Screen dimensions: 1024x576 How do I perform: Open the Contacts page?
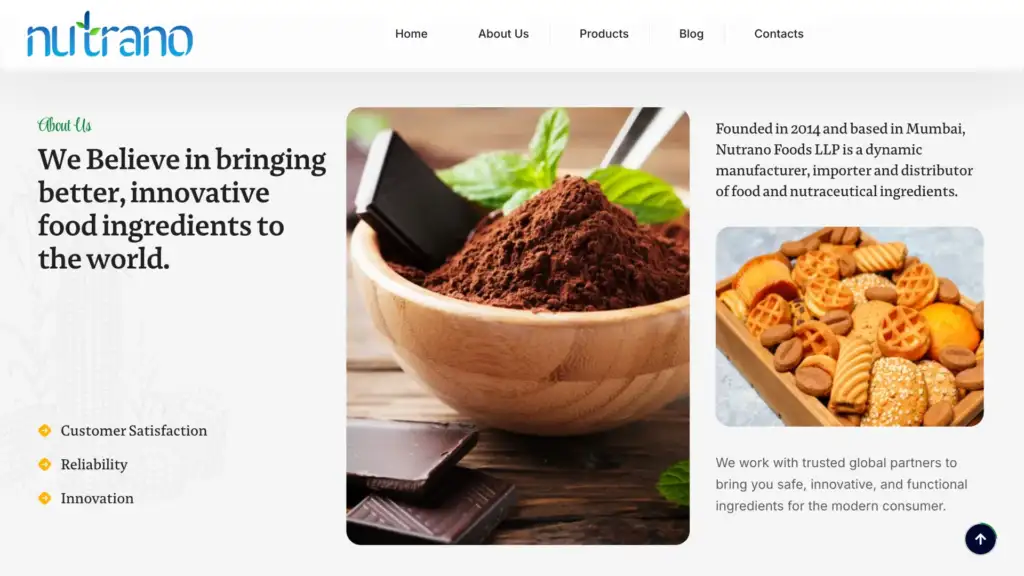coord(778,34)
